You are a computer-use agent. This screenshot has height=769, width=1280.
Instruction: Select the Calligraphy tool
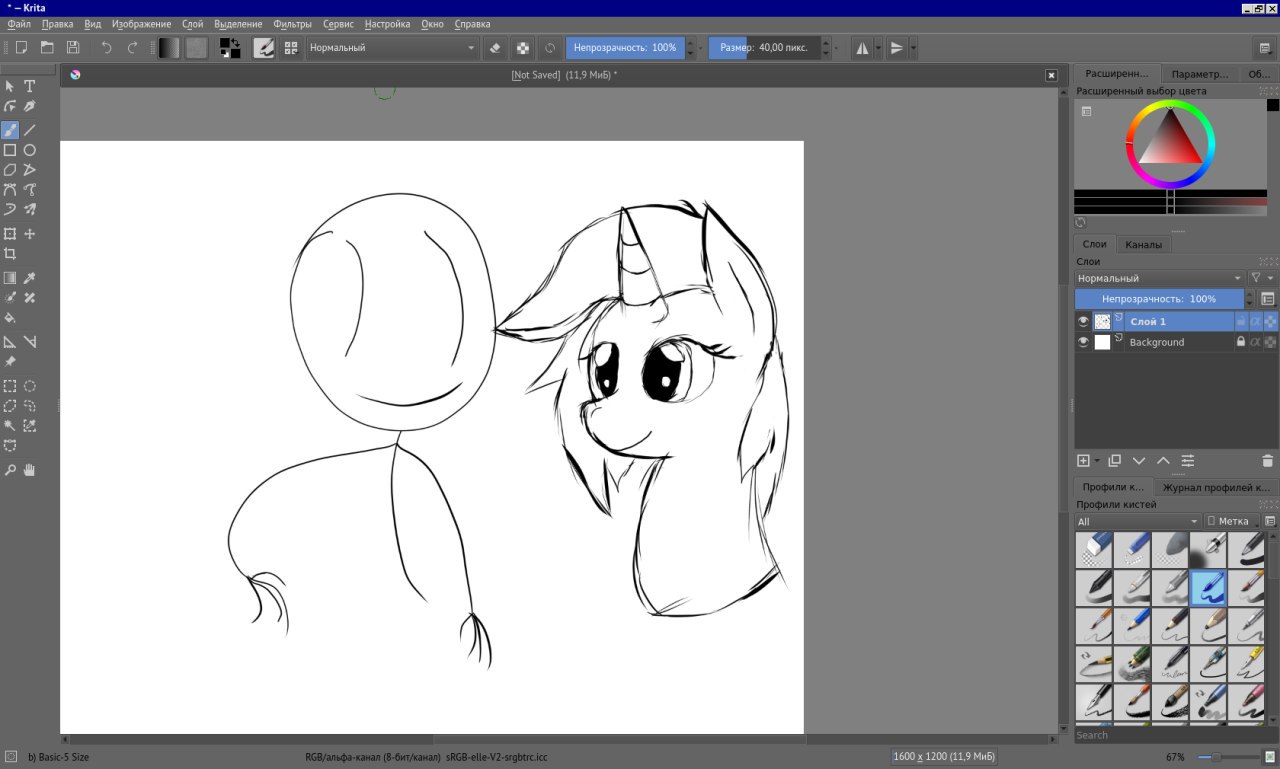click(30, 106)
